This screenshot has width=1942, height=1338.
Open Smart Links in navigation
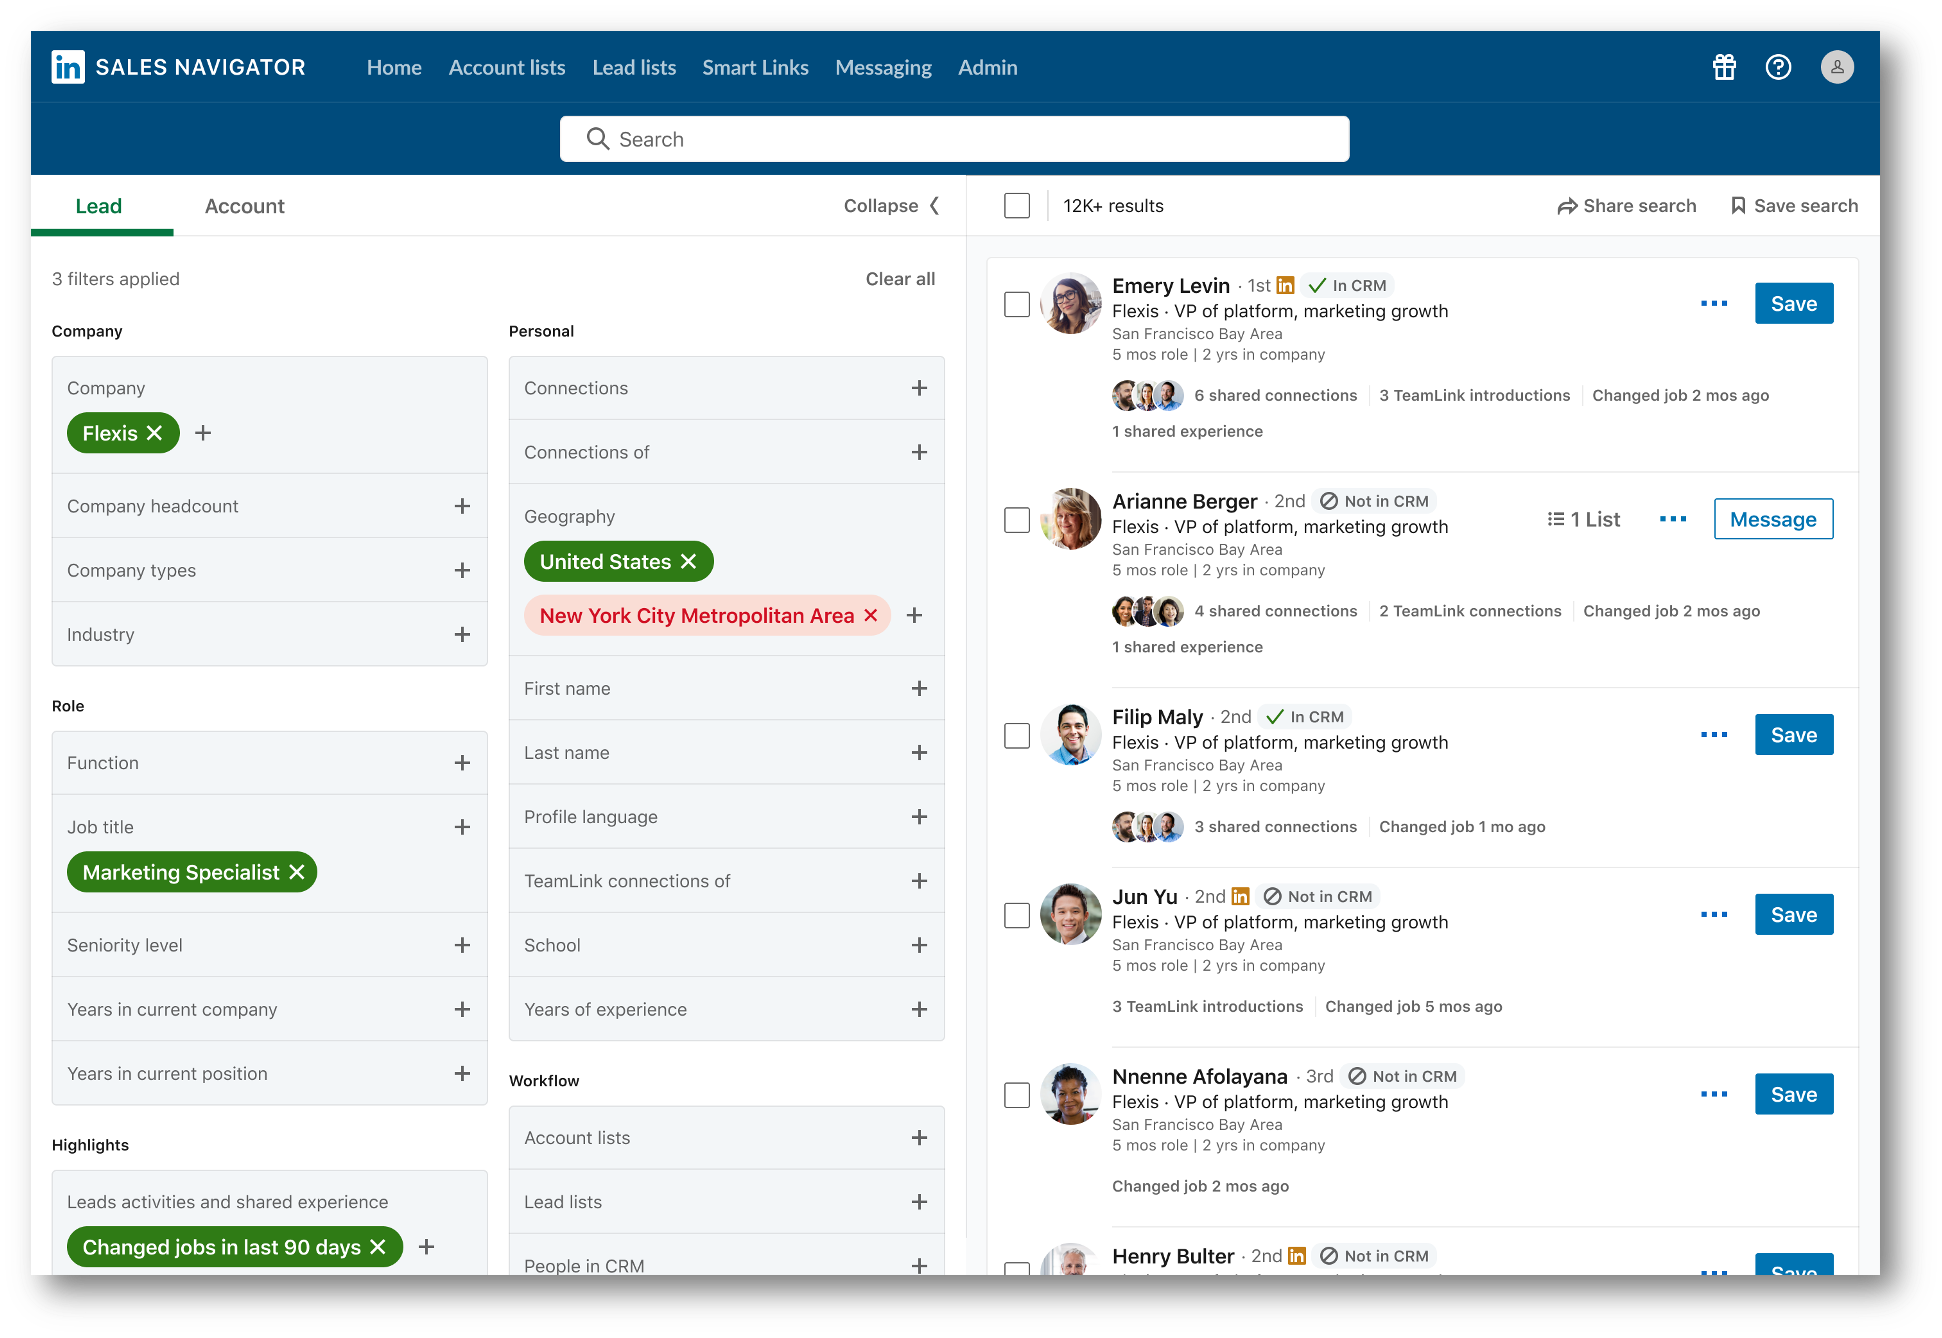pyautogui.click(x=755, y=67)
